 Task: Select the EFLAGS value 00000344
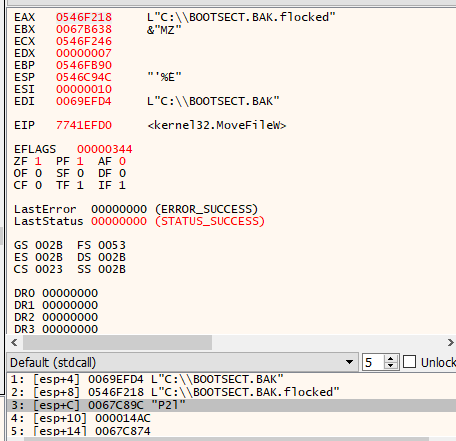coord(105,149)
